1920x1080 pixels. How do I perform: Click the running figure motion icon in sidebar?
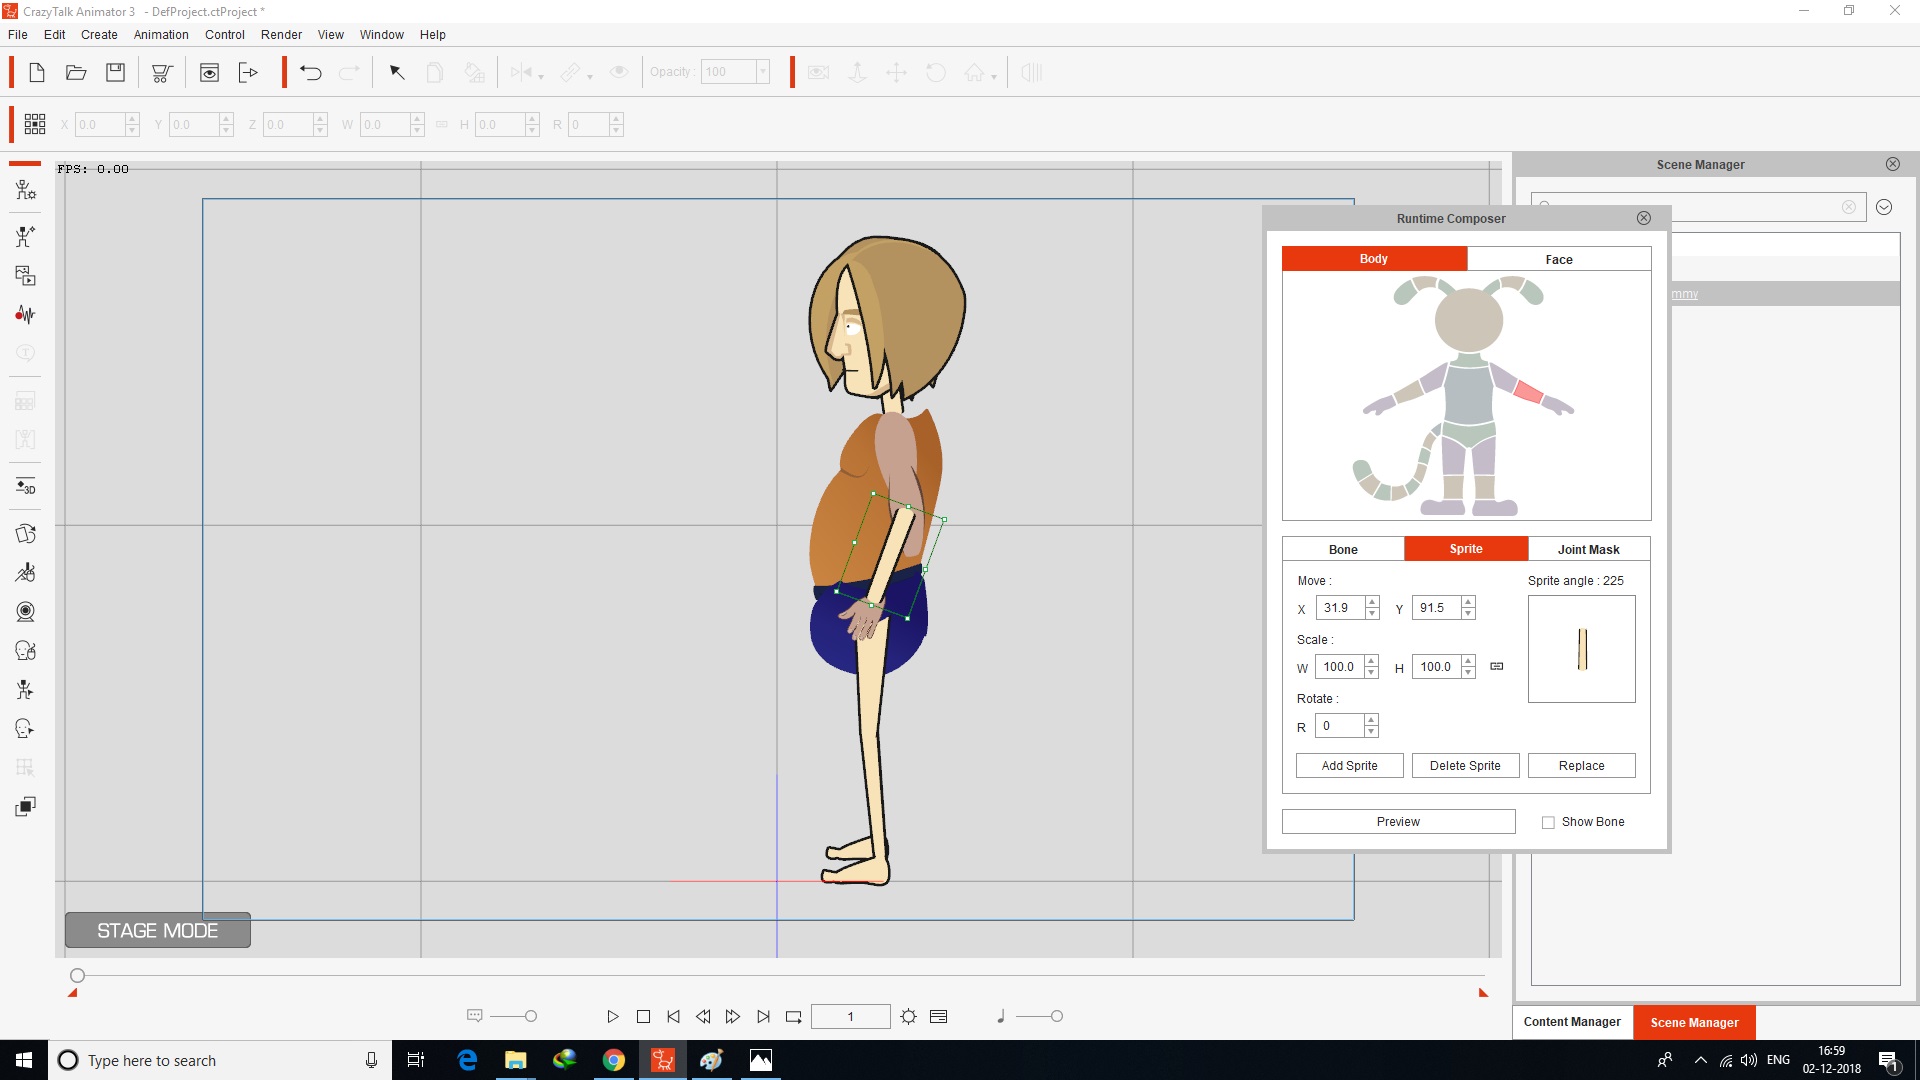click(26, 690)
